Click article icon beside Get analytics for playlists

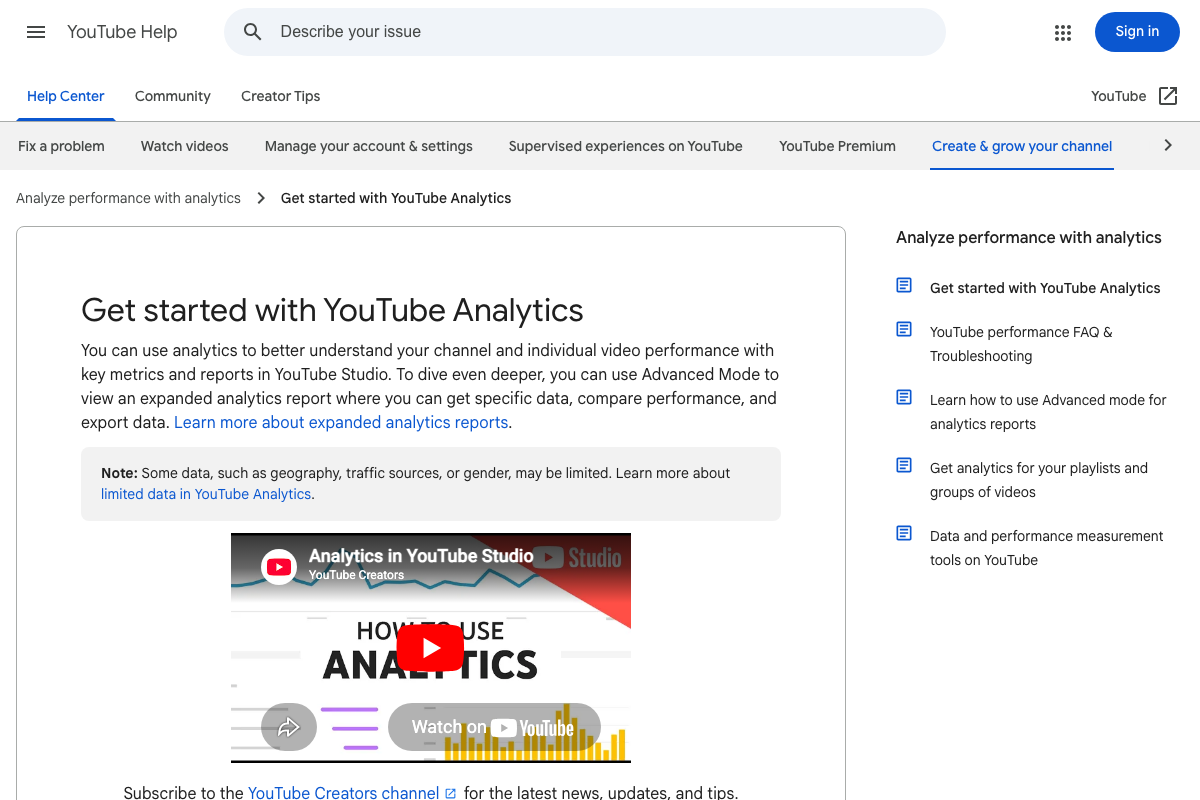point(904,466)
